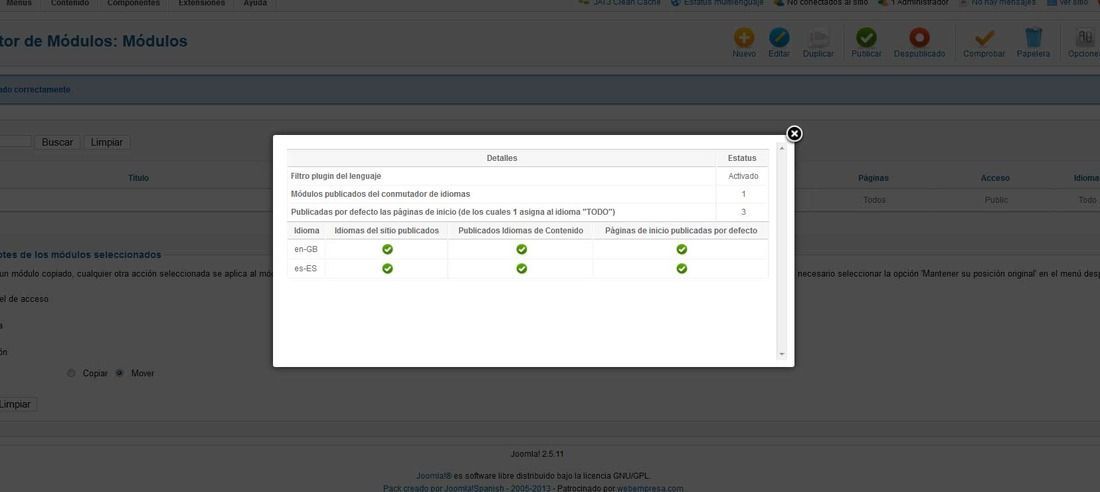Viewport: 1100px width, 492px height.
Task: Click en-GB green check for content languages
Action: tap(521, 249)
